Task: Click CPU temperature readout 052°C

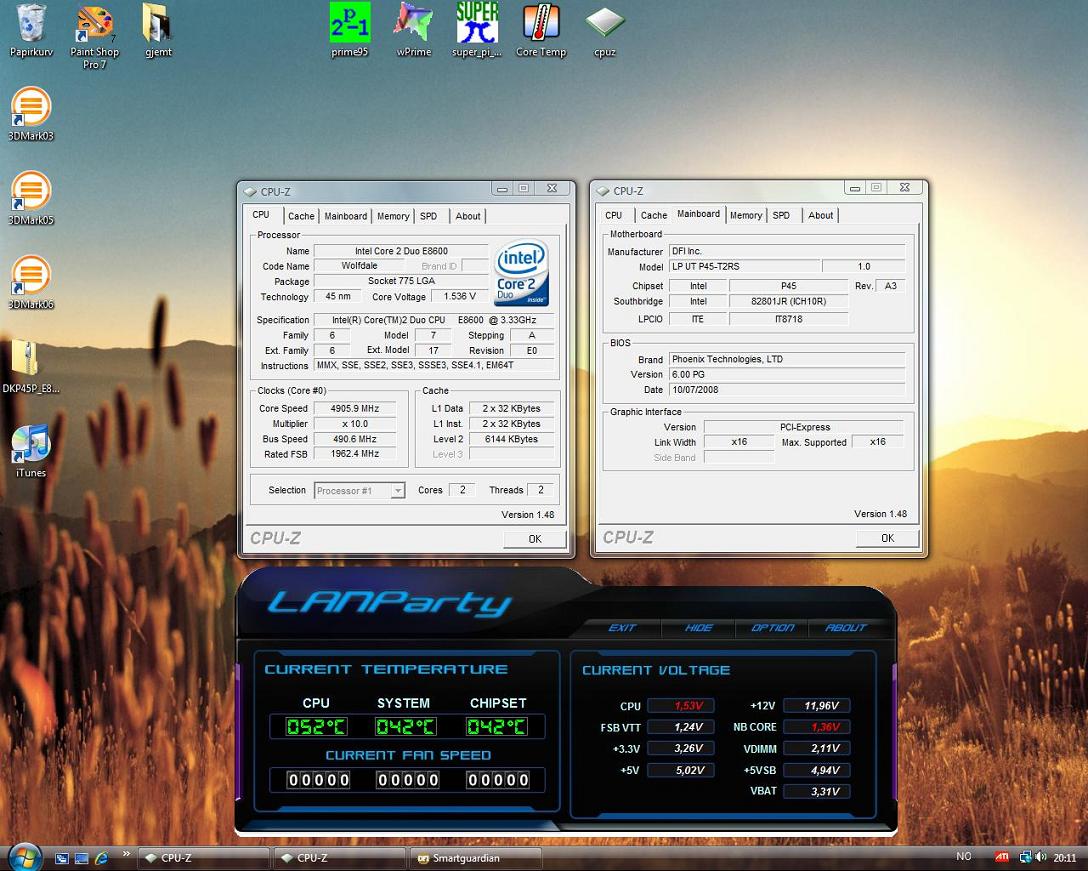Action: [x=316, y=727]
